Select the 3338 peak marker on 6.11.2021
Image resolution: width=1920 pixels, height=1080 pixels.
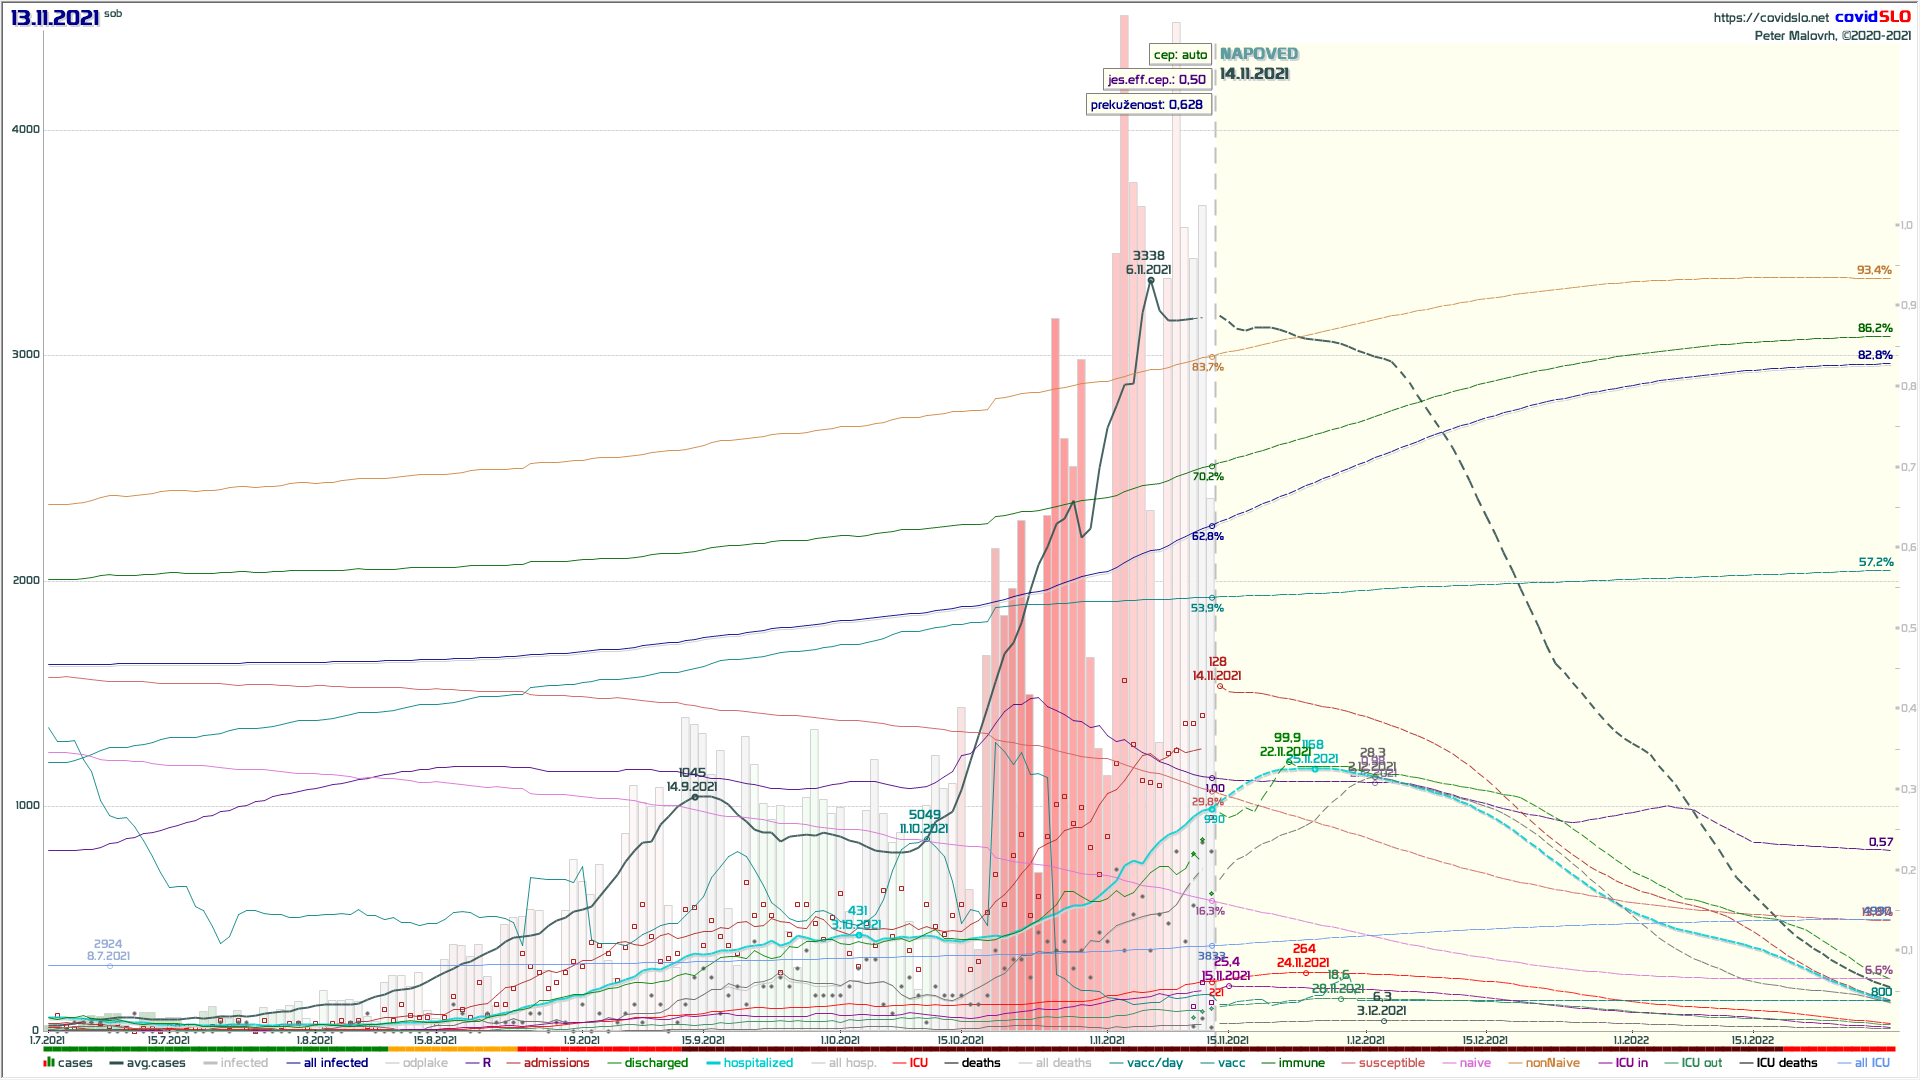pos(1151,281)
